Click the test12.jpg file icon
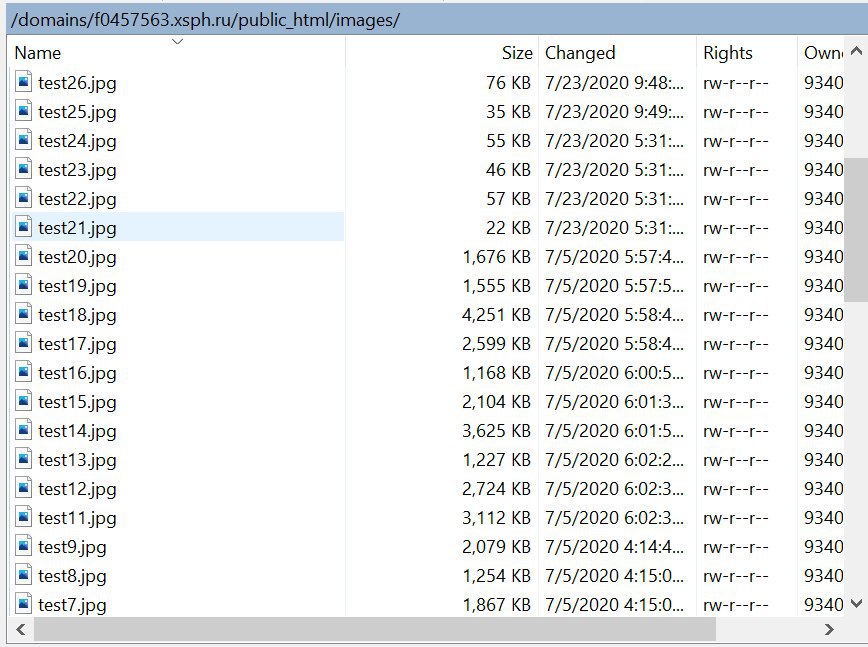 [23, 488]
